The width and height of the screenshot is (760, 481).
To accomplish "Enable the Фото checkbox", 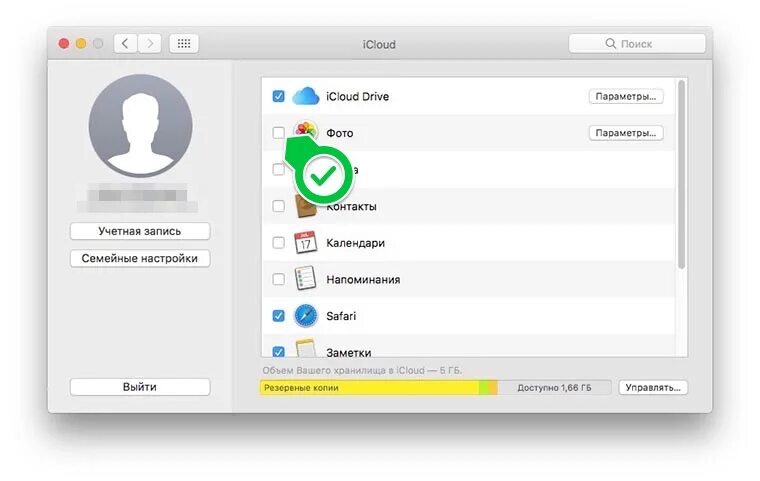I will [x=278, y=132].
